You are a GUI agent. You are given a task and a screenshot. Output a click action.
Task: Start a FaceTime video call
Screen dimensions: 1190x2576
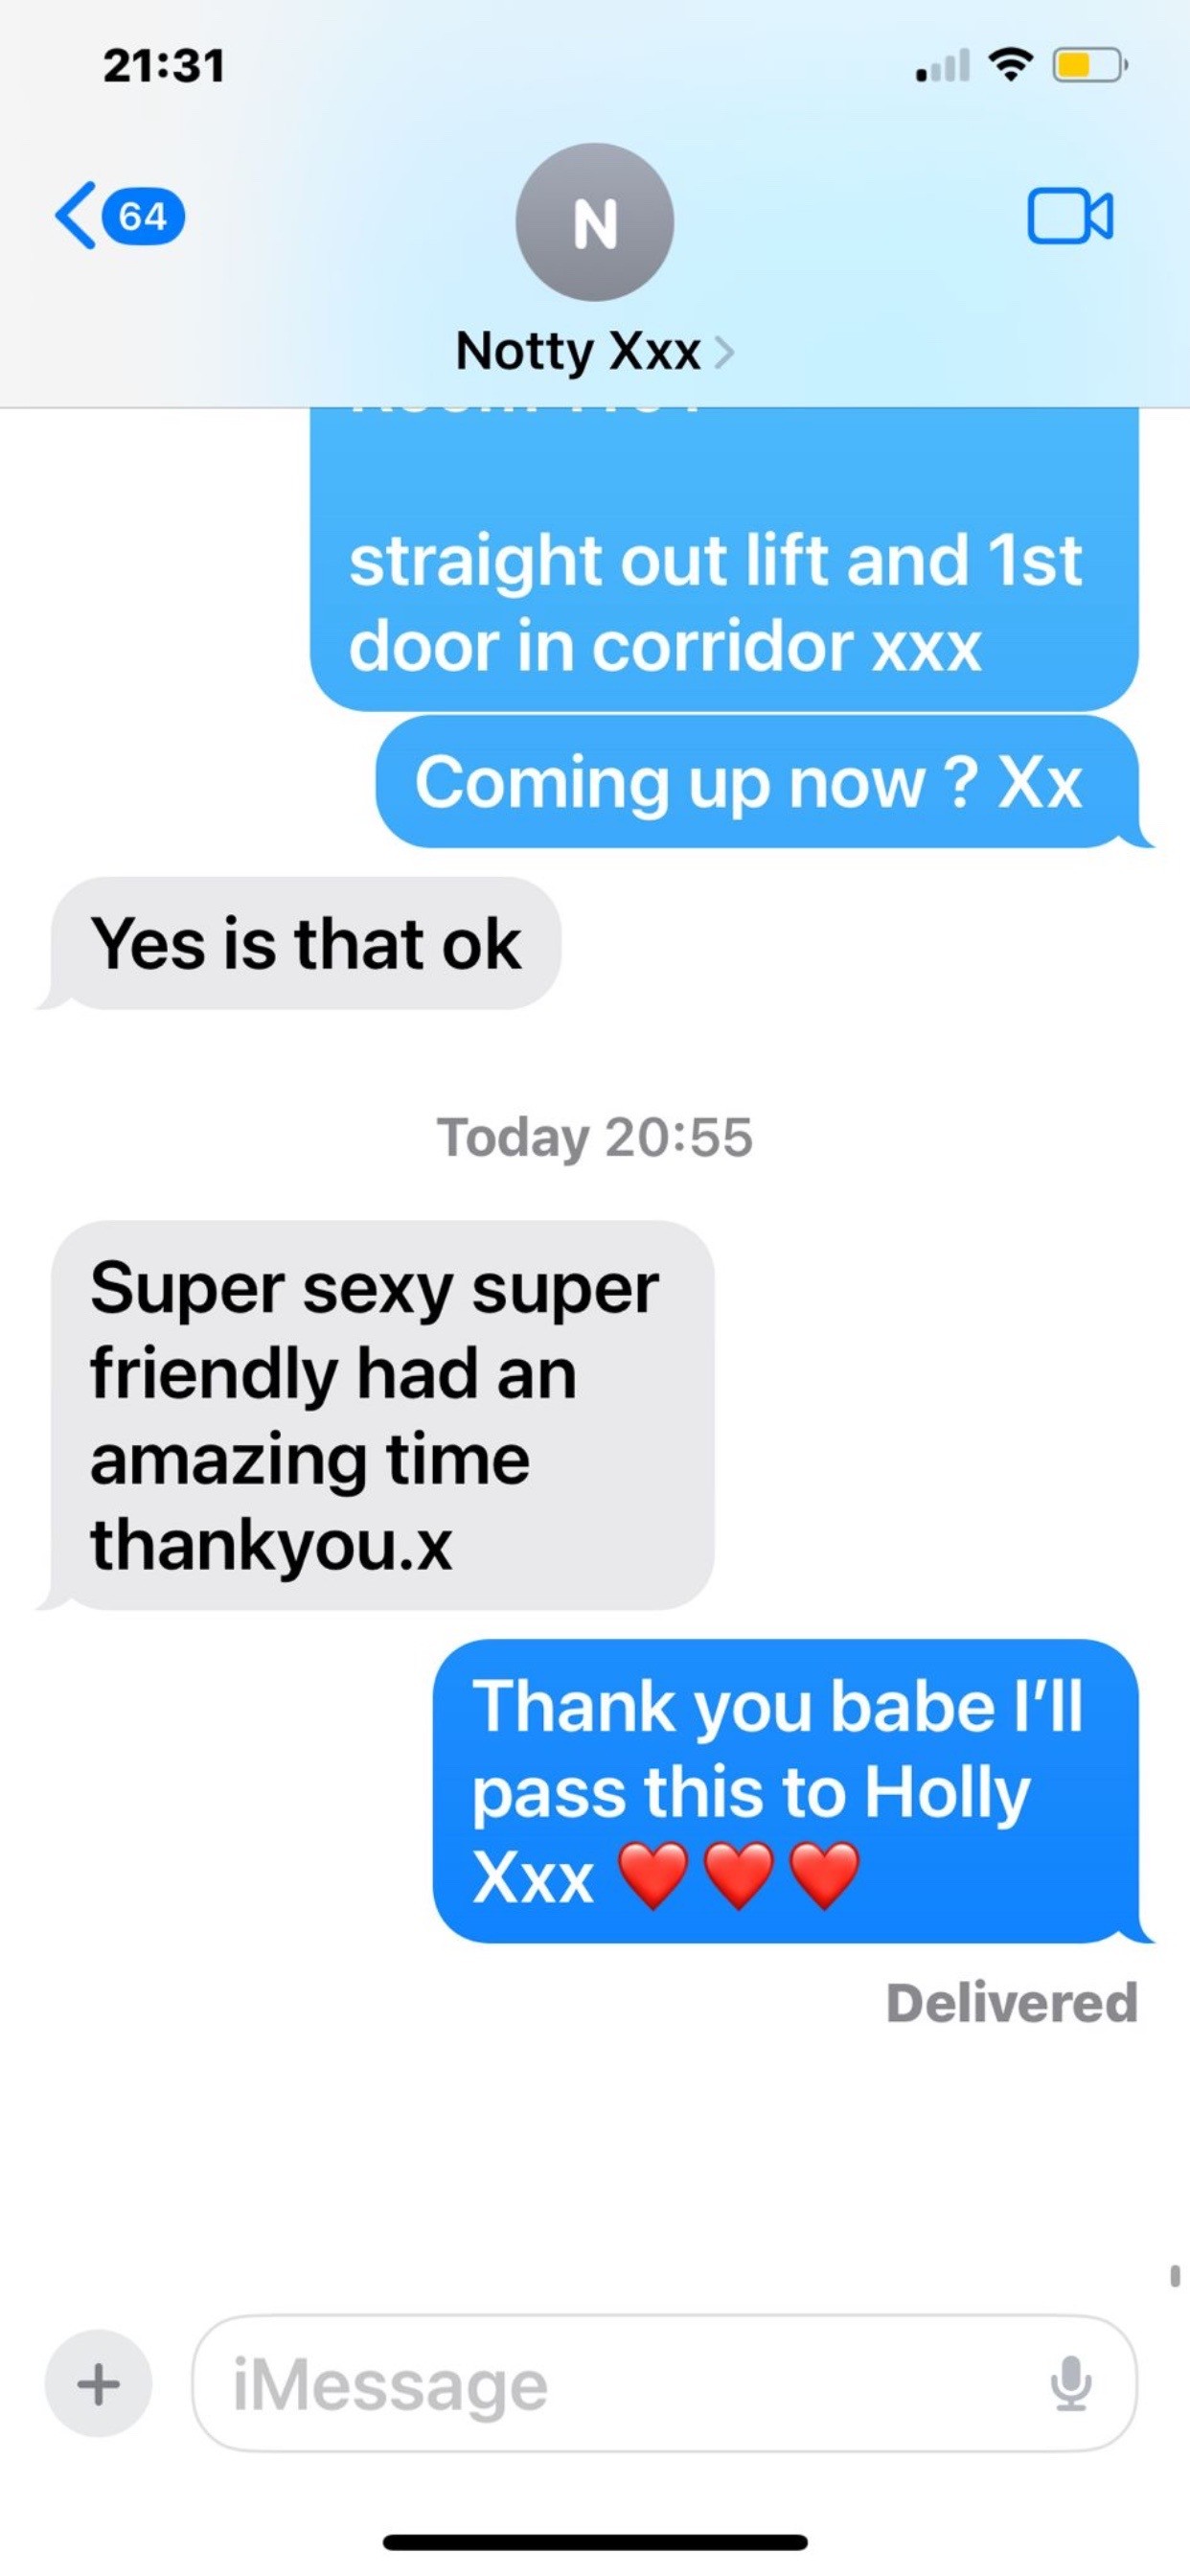tap(1070, 216)
